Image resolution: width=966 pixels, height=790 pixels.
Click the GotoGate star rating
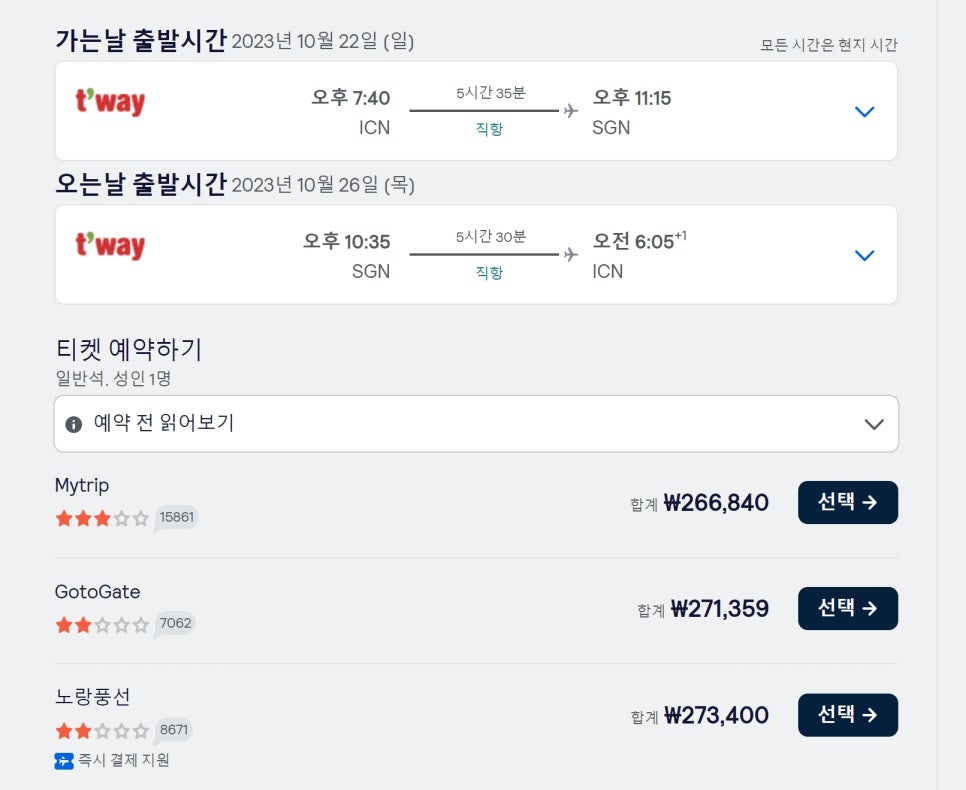(x=102, y=625)
